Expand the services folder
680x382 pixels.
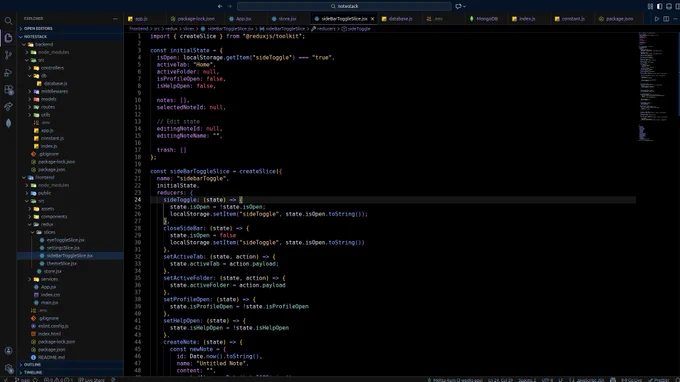pyautogui.click(x=70, y=279)
